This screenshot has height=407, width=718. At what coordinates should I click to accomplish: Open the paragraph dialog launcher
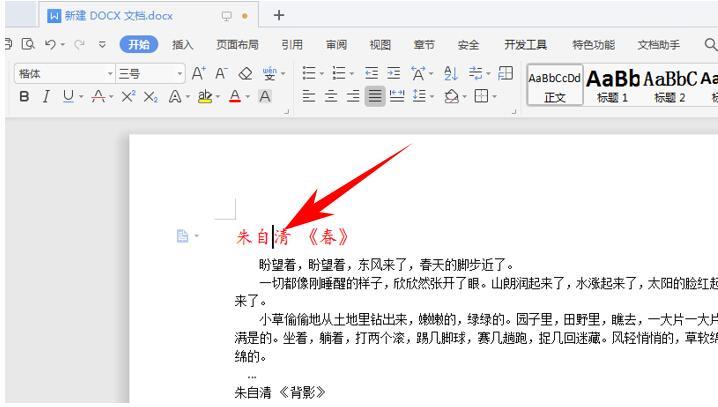click(x=514, y=111)
